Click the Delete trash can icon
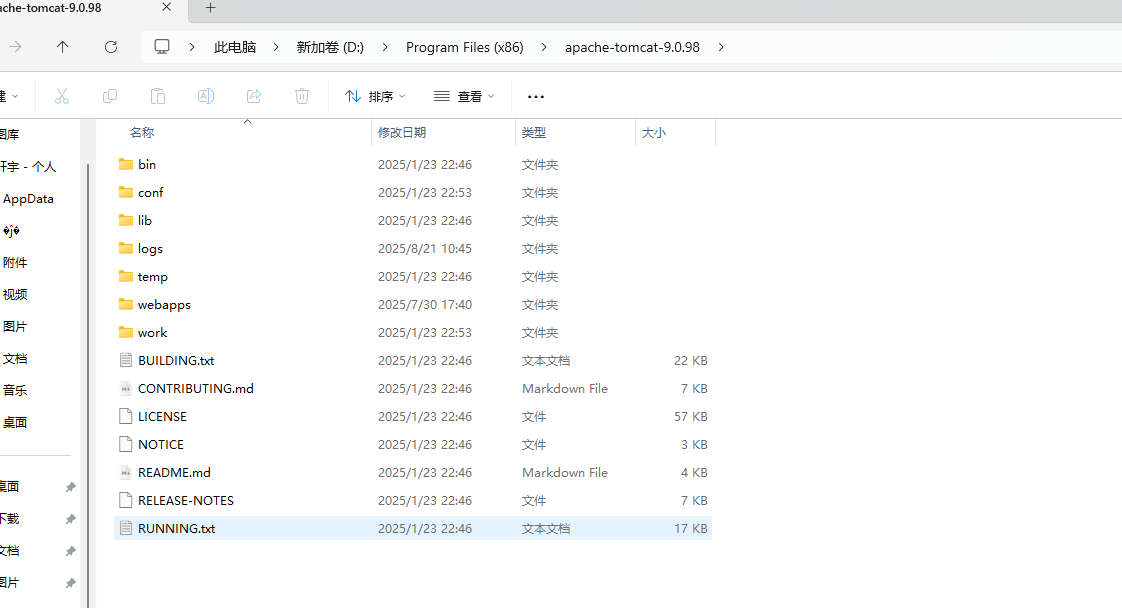 pyautogui.click(x=302, y=96)
